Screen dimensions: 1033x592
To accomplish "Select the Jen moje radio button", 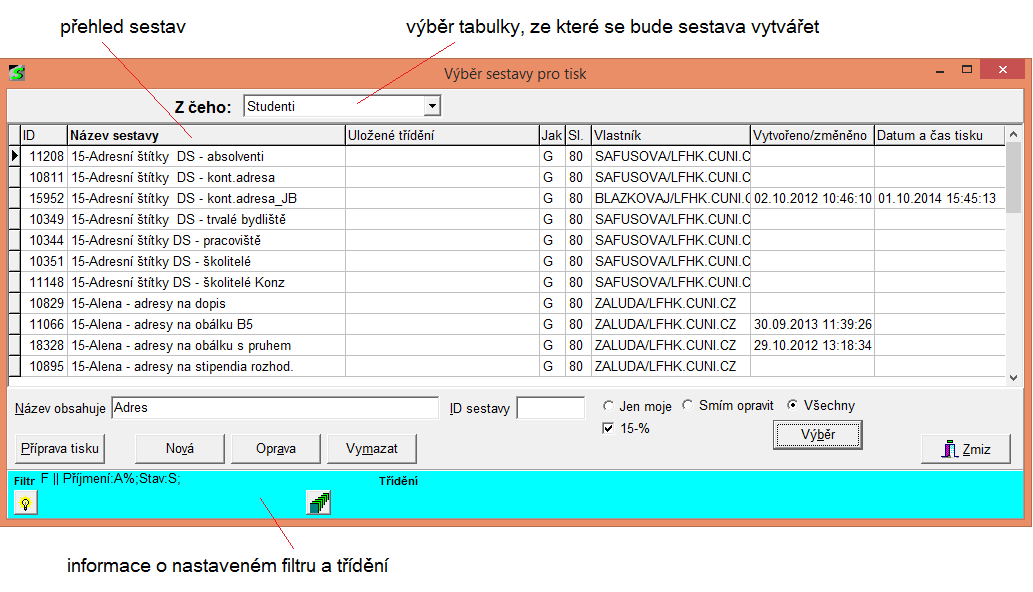I will (x=609, y=406).
